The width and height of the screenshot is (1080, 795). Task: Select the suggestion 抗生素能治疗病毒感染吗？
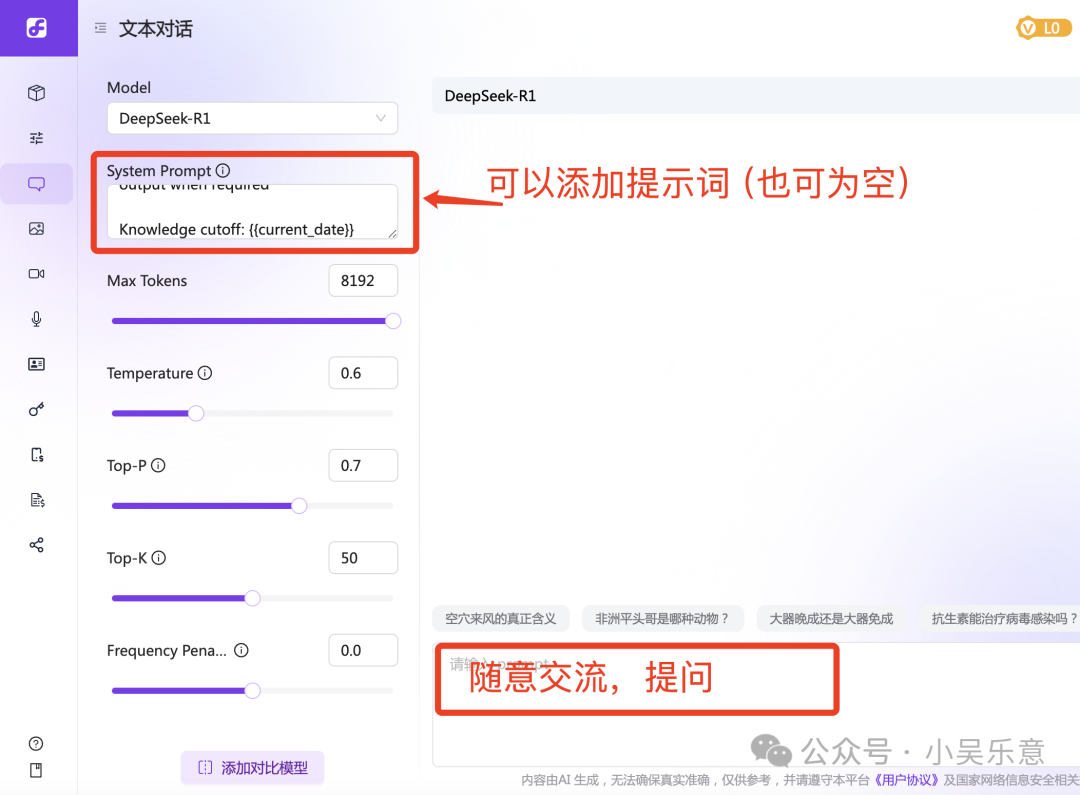(x=1001, y=619)
